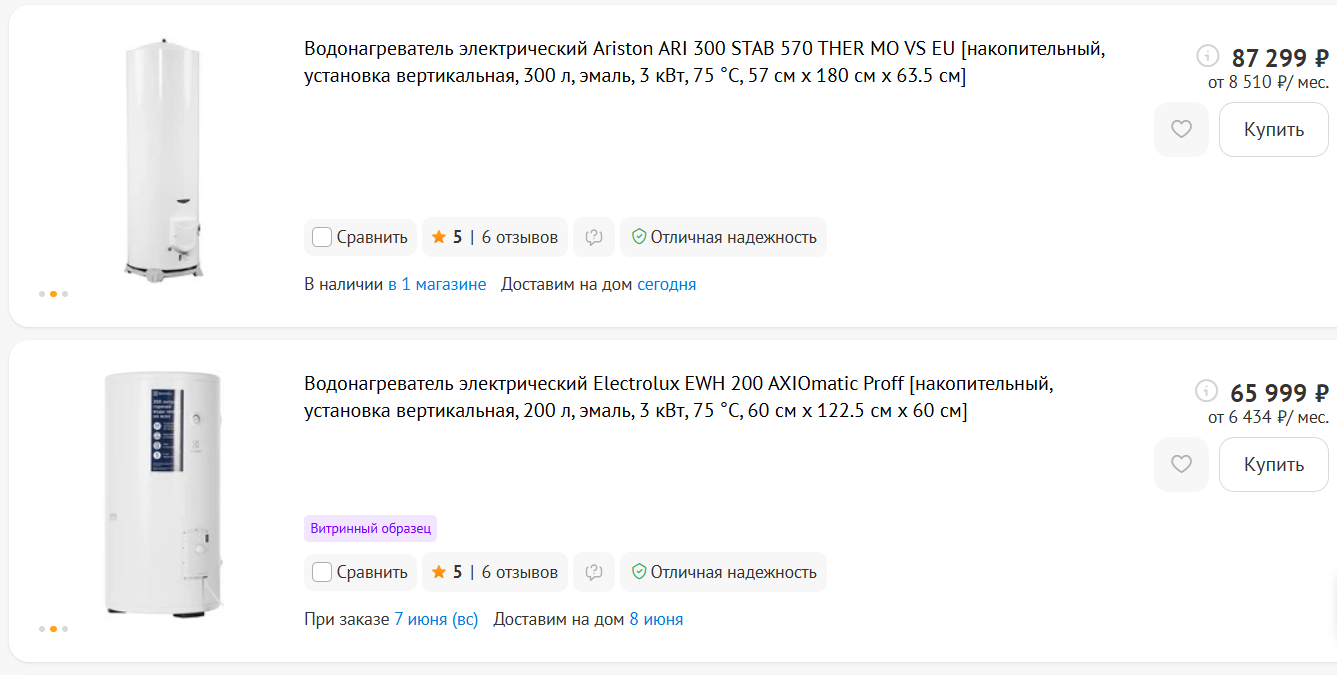Check Сравнить box for Ariston heater
Image resolution: width=1337 pixels, height=675 pixels.
click(322, 237)
